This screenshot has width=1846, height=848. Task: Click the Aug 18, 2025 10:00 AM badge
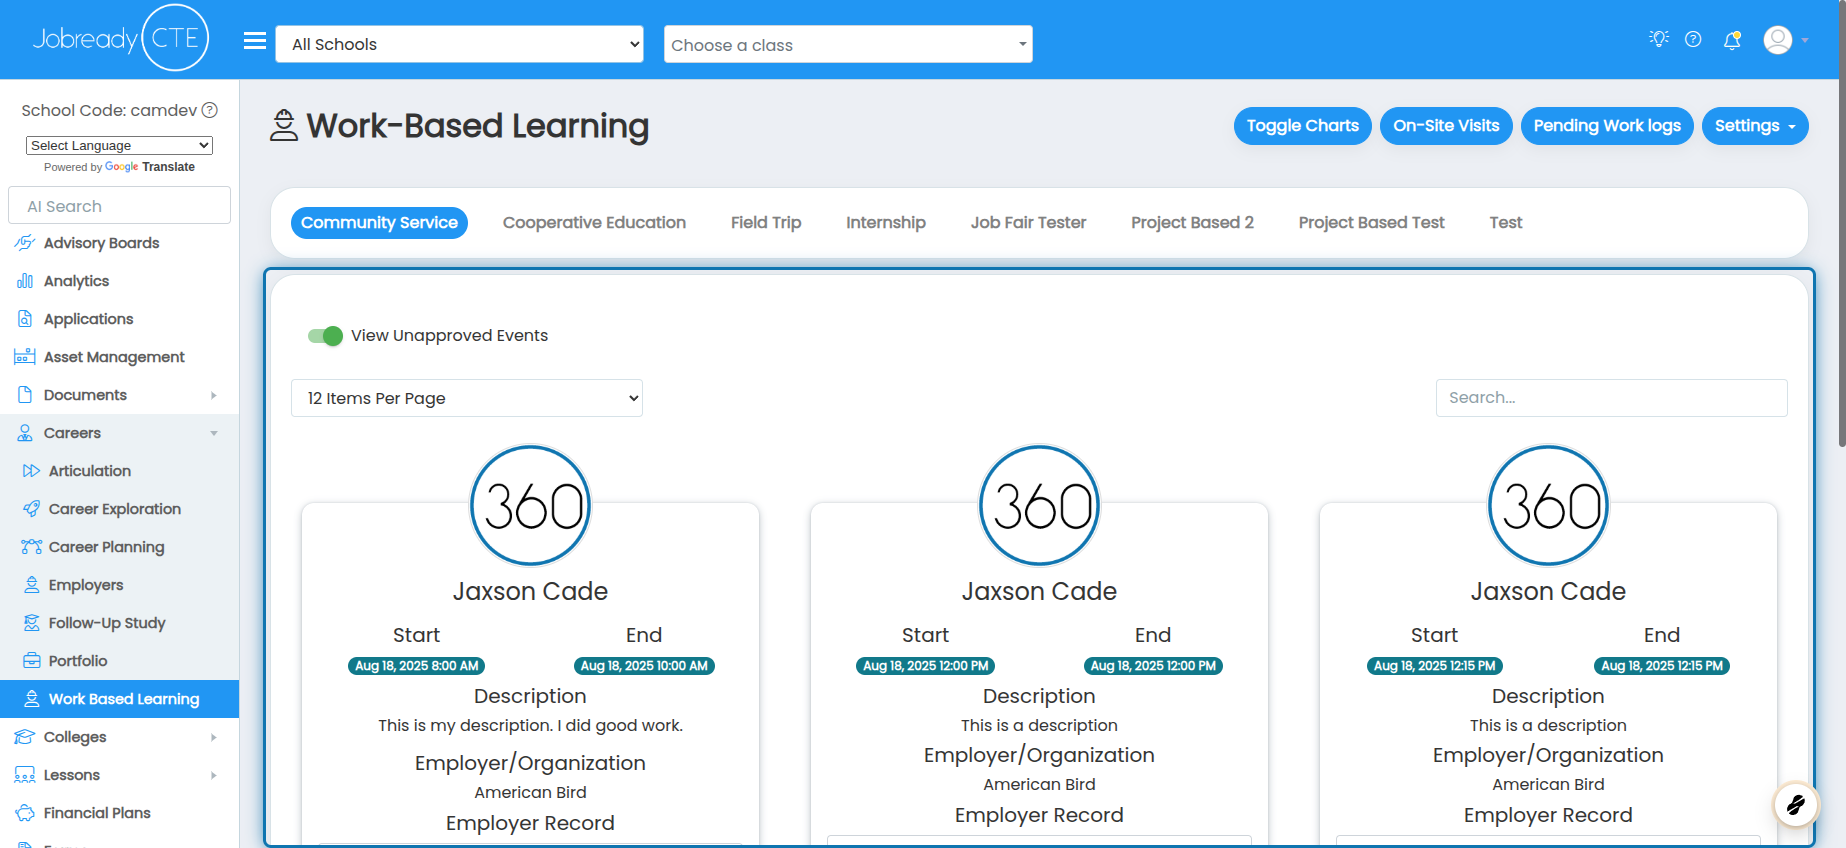644,666
